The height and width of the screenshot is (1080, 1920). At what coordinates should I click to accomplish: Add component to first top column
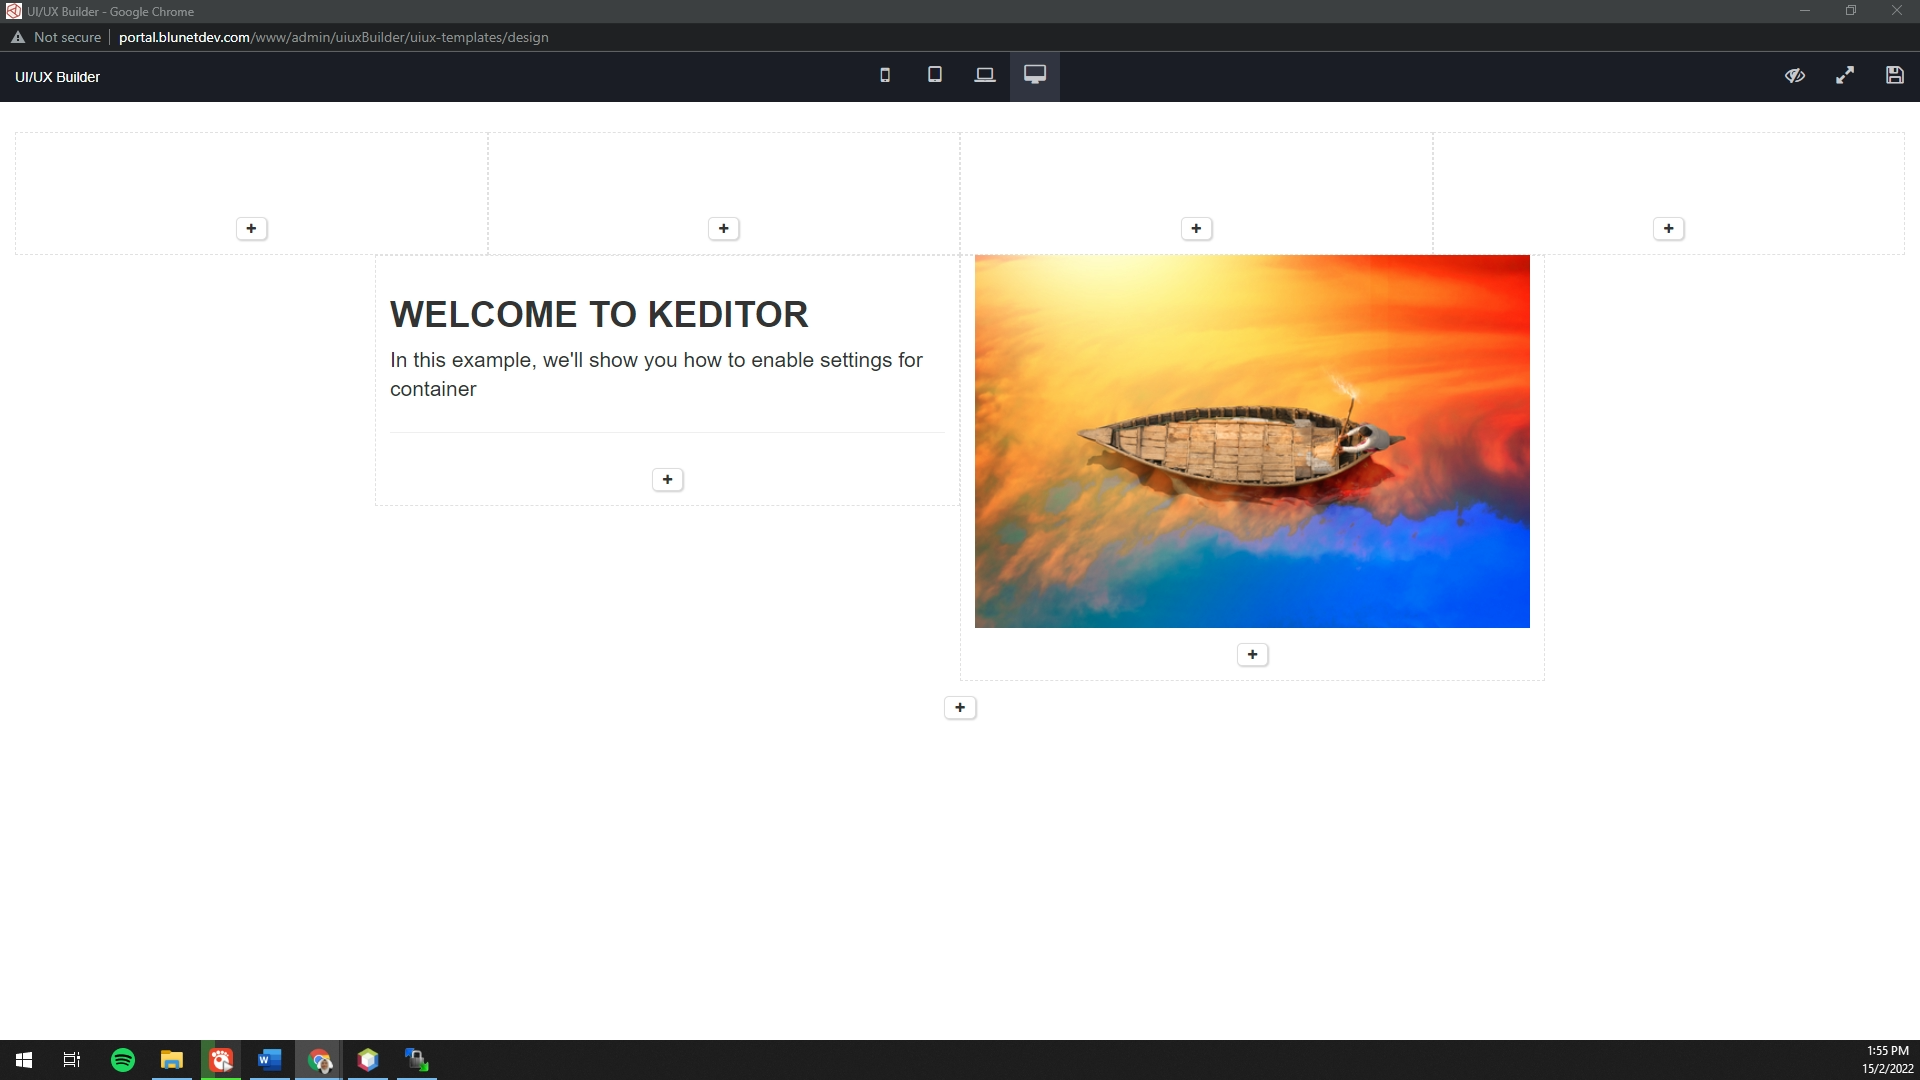pos(251,229)
